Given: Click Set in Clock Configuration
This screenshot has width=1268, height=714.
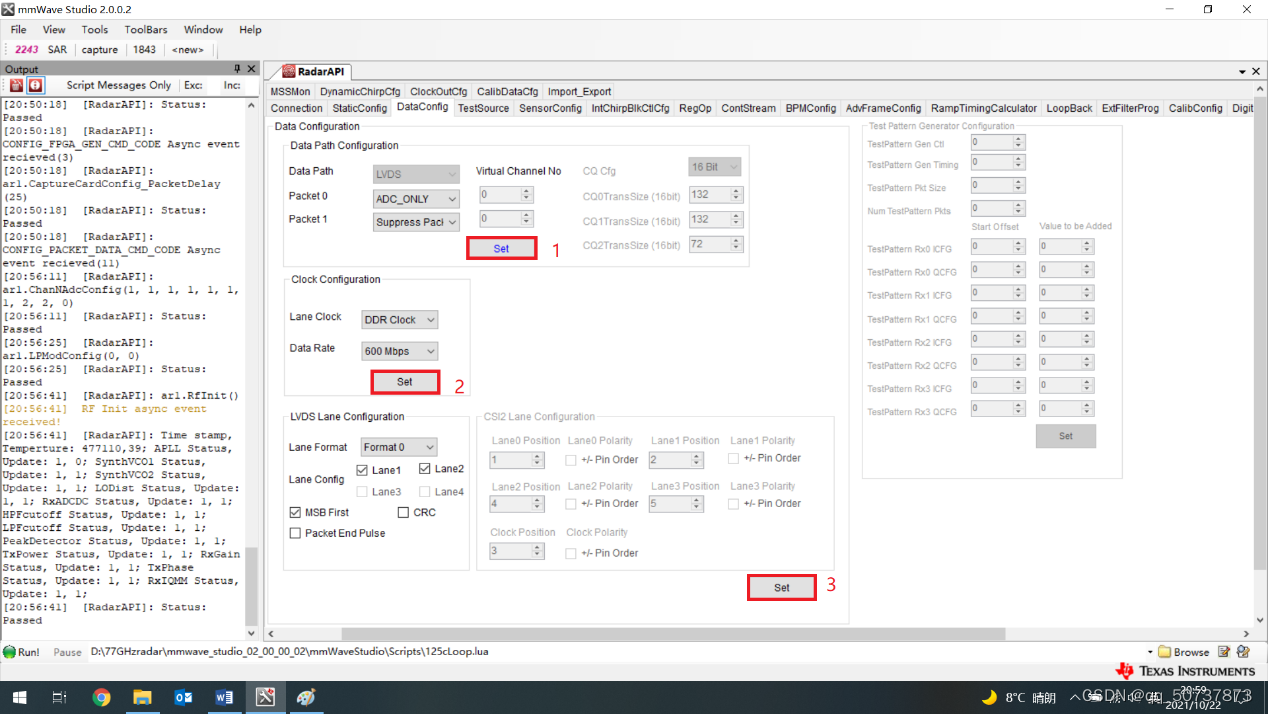Looking at the screenshot, I should (x=405, y=382).
